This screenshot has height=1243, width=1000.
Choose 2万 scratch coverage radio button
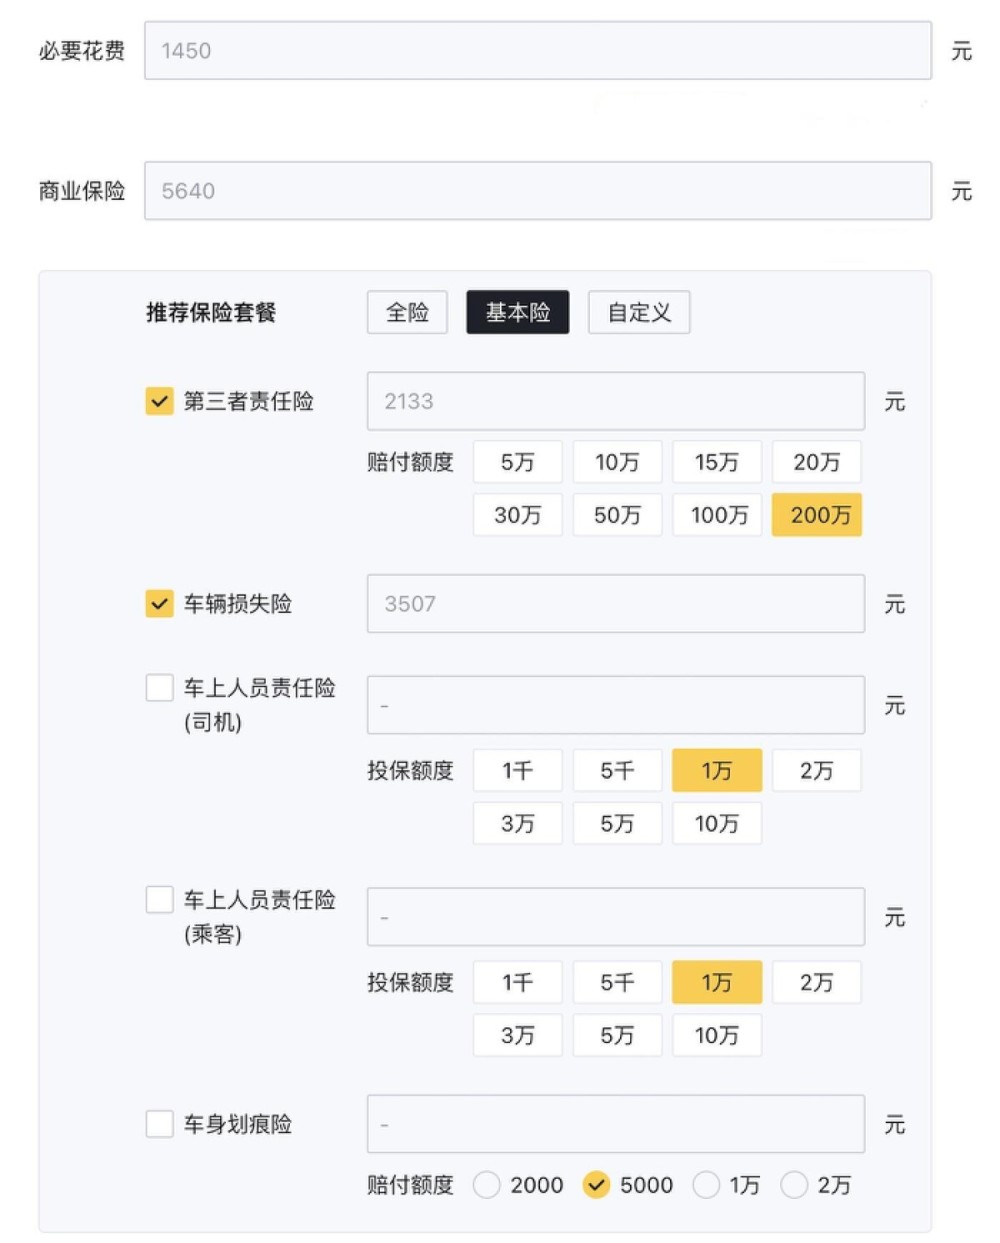(x=794, y=1185)
